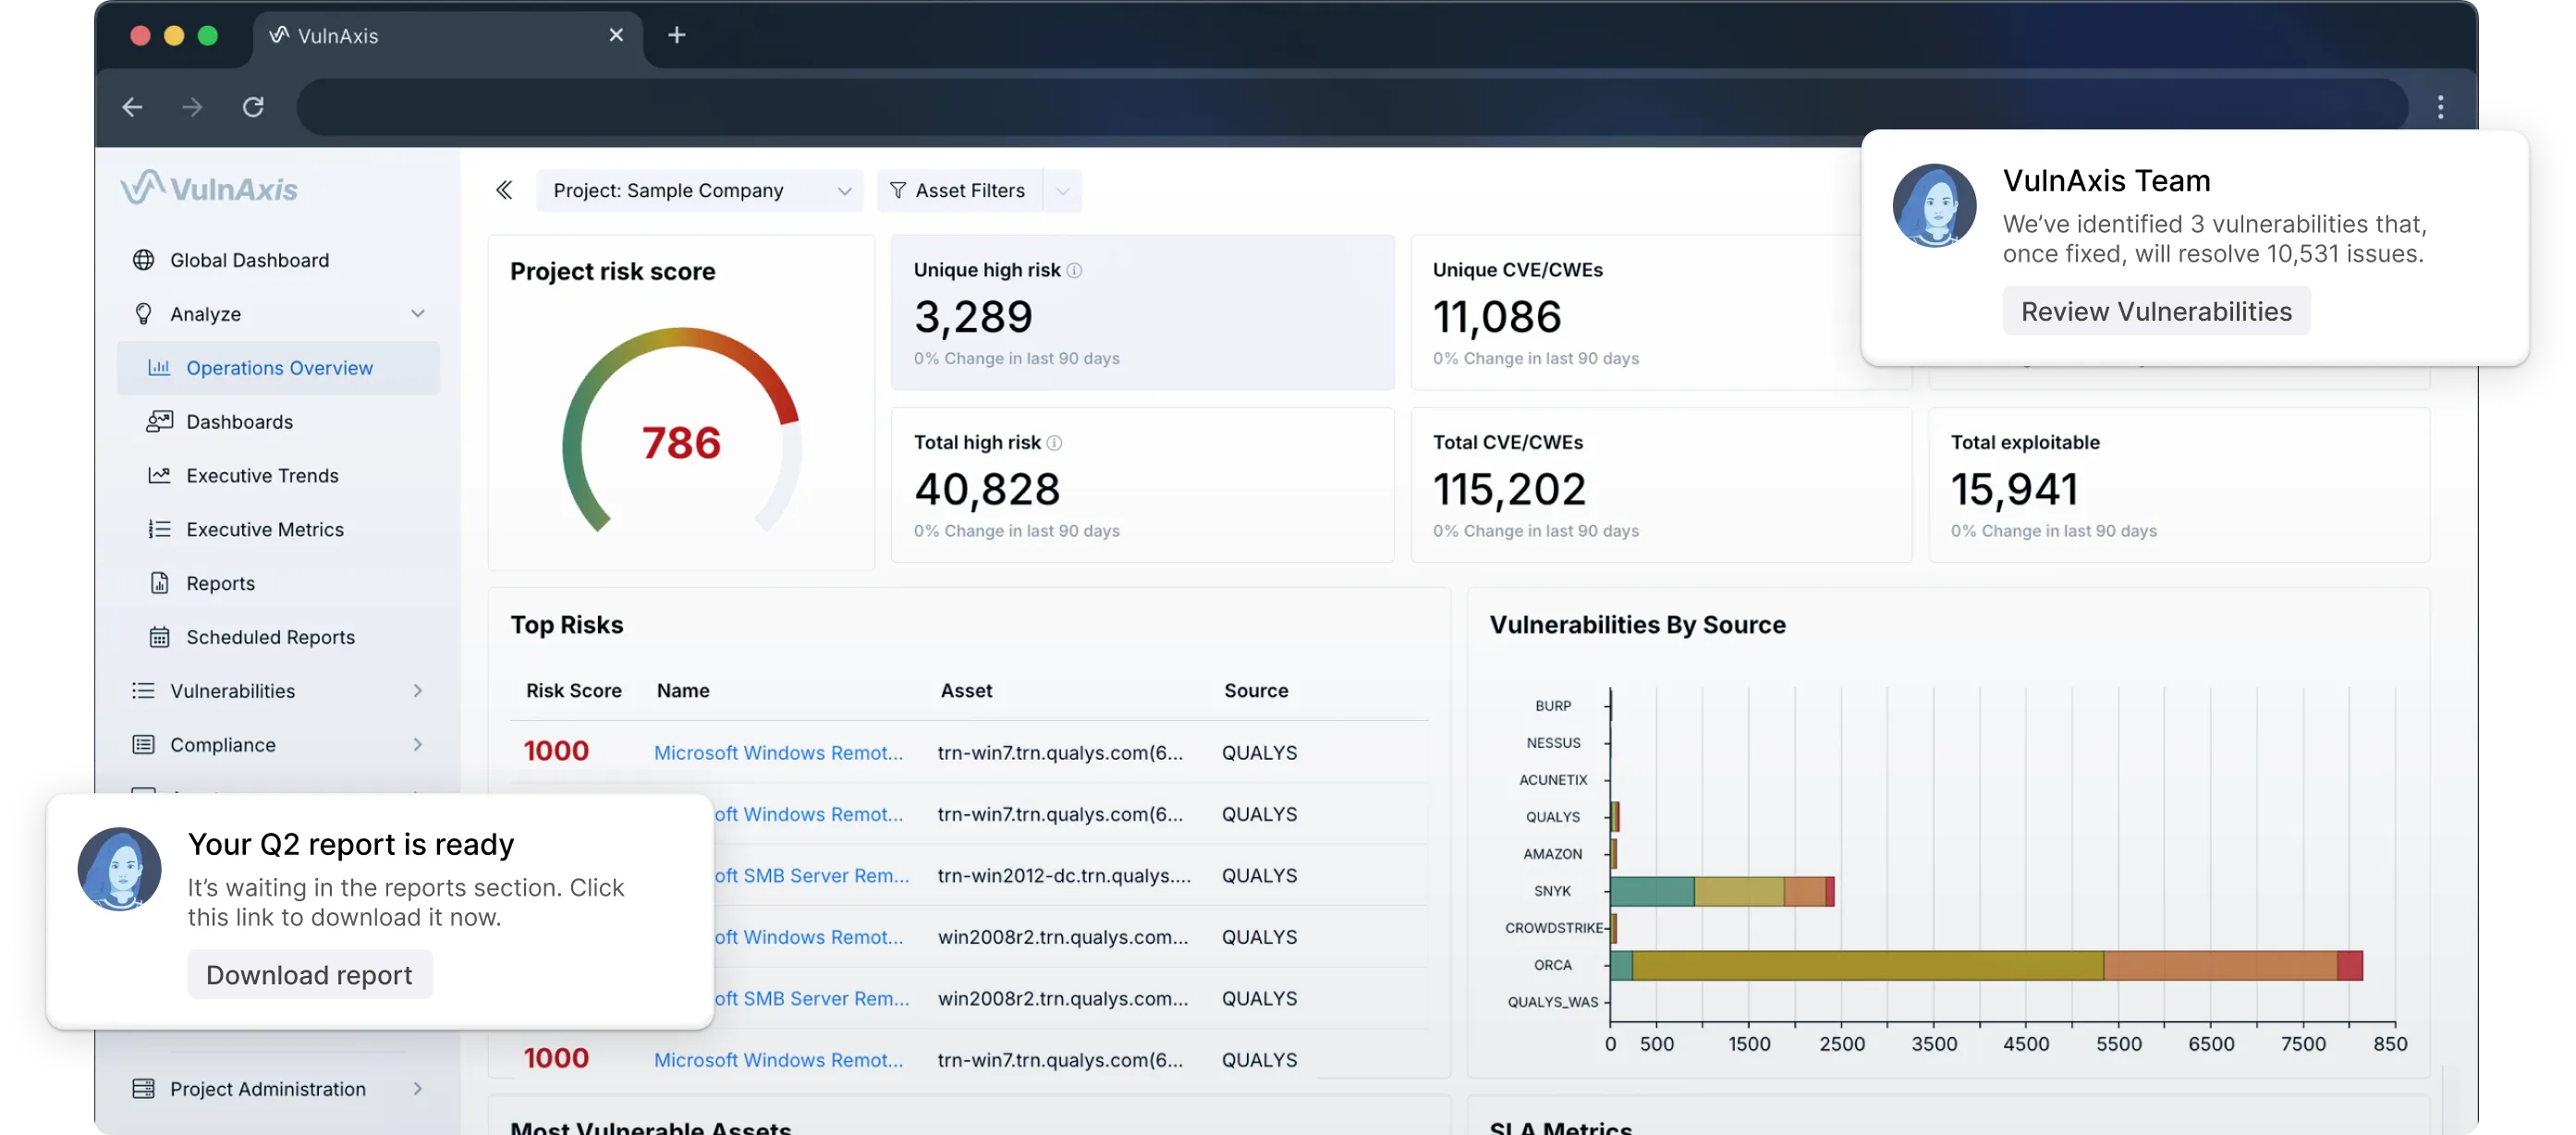
Task: Click the Global Dashboard globe icon
Action: click(143, 260)
